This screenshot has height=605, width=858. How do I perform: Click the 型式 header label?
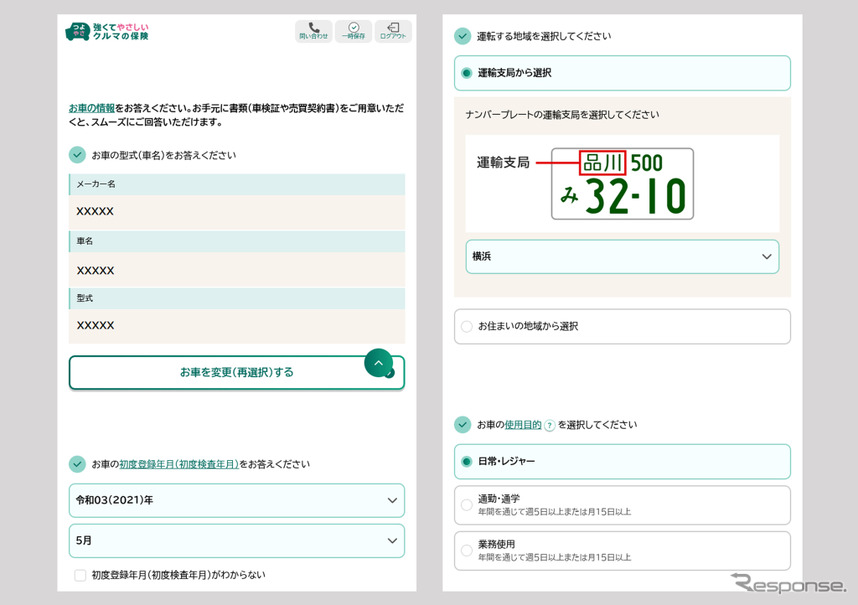(x=84, y=298)
